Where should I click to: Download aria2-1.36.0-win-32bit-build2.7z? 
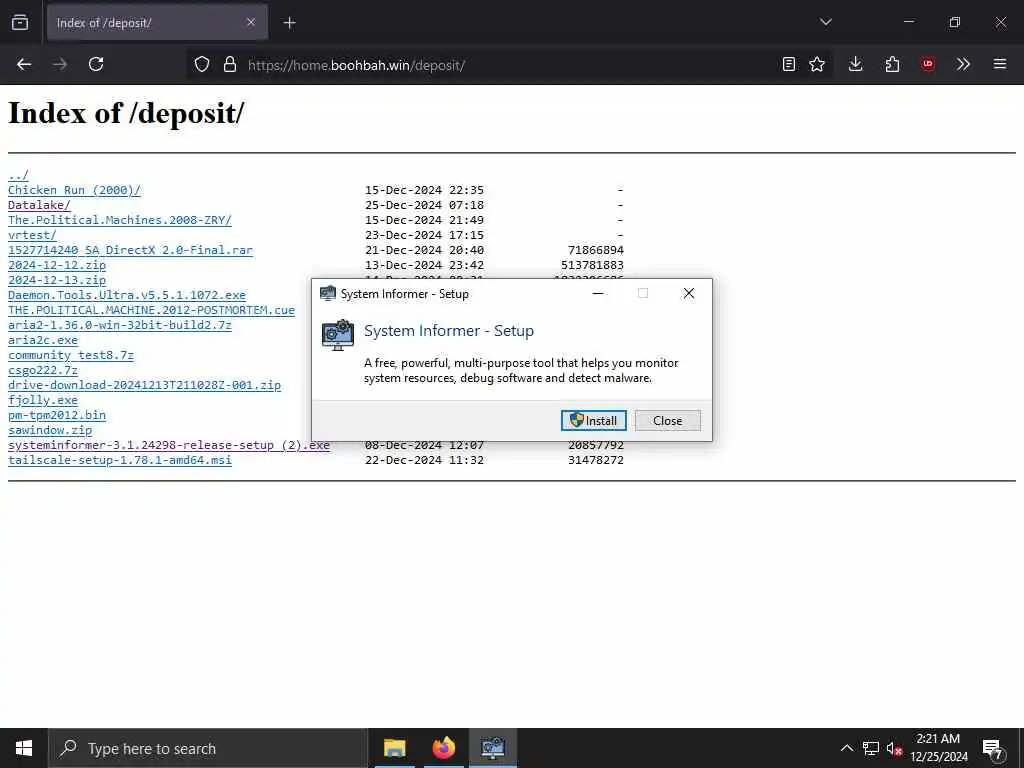coord(120,325)
